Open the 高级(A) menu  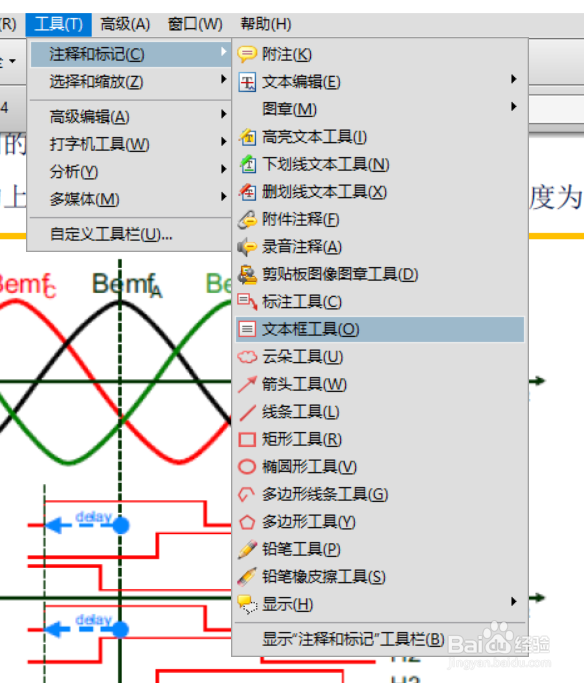point(125,24)
